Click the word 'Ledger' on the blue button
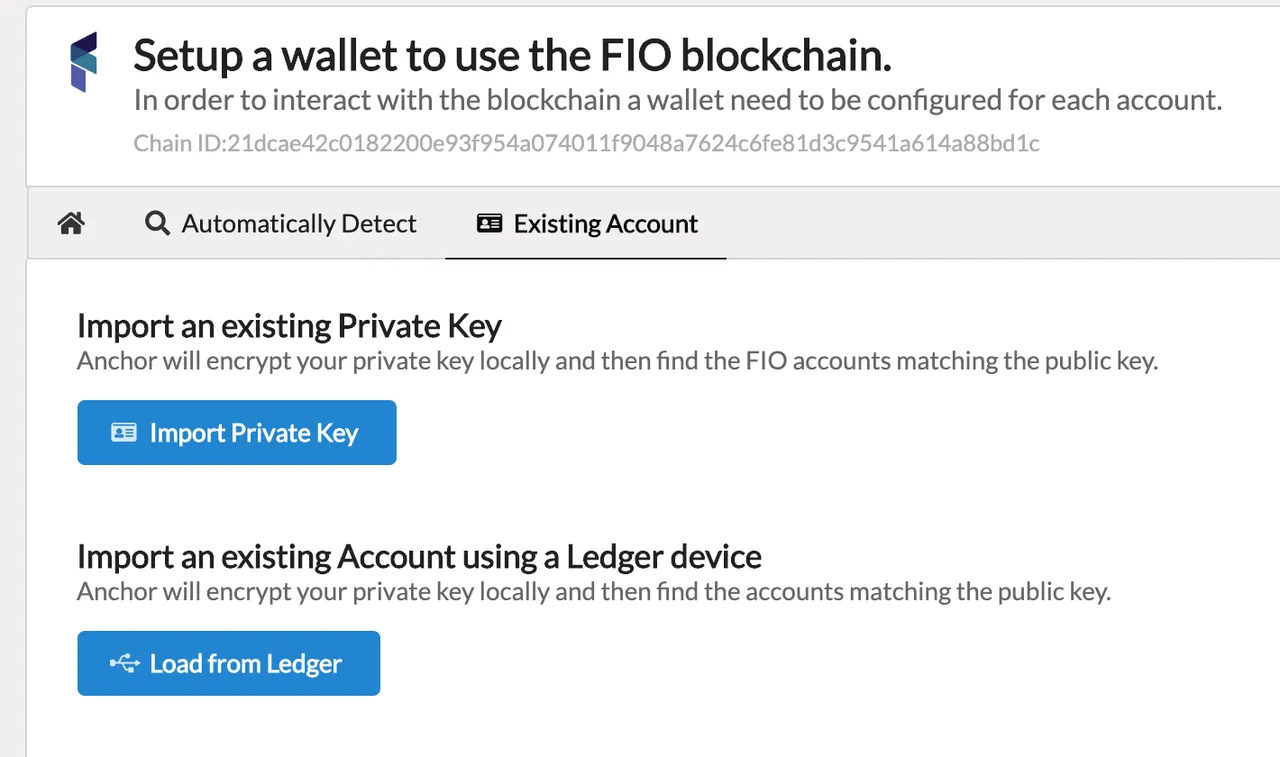 tap(301, 665)
